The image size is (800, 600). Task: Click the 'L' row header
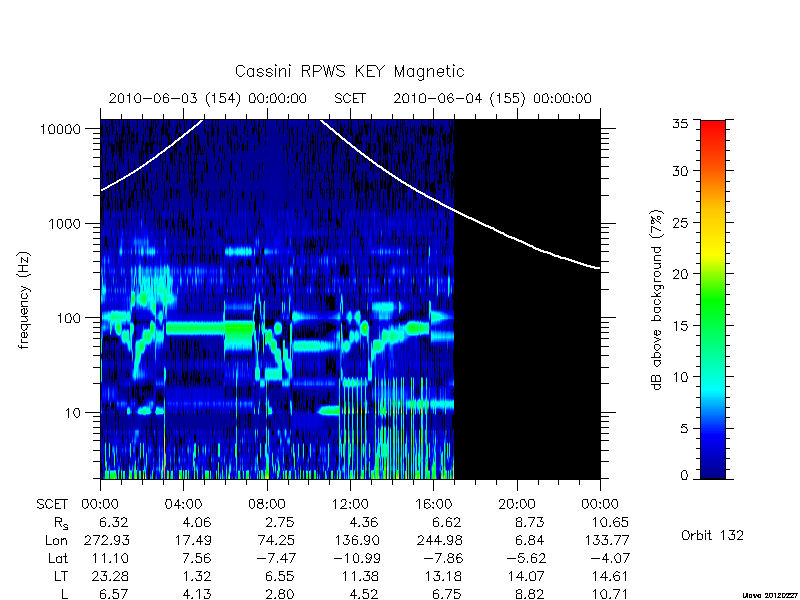(x=64, y=594)
